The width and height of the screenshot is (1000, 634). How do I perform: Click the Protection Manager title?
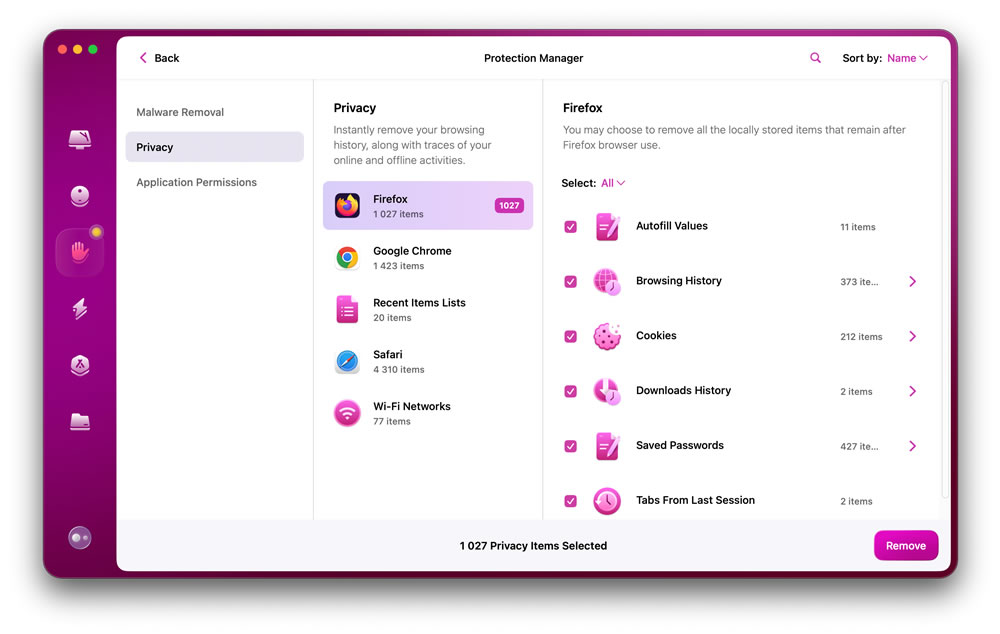(533, 58)
